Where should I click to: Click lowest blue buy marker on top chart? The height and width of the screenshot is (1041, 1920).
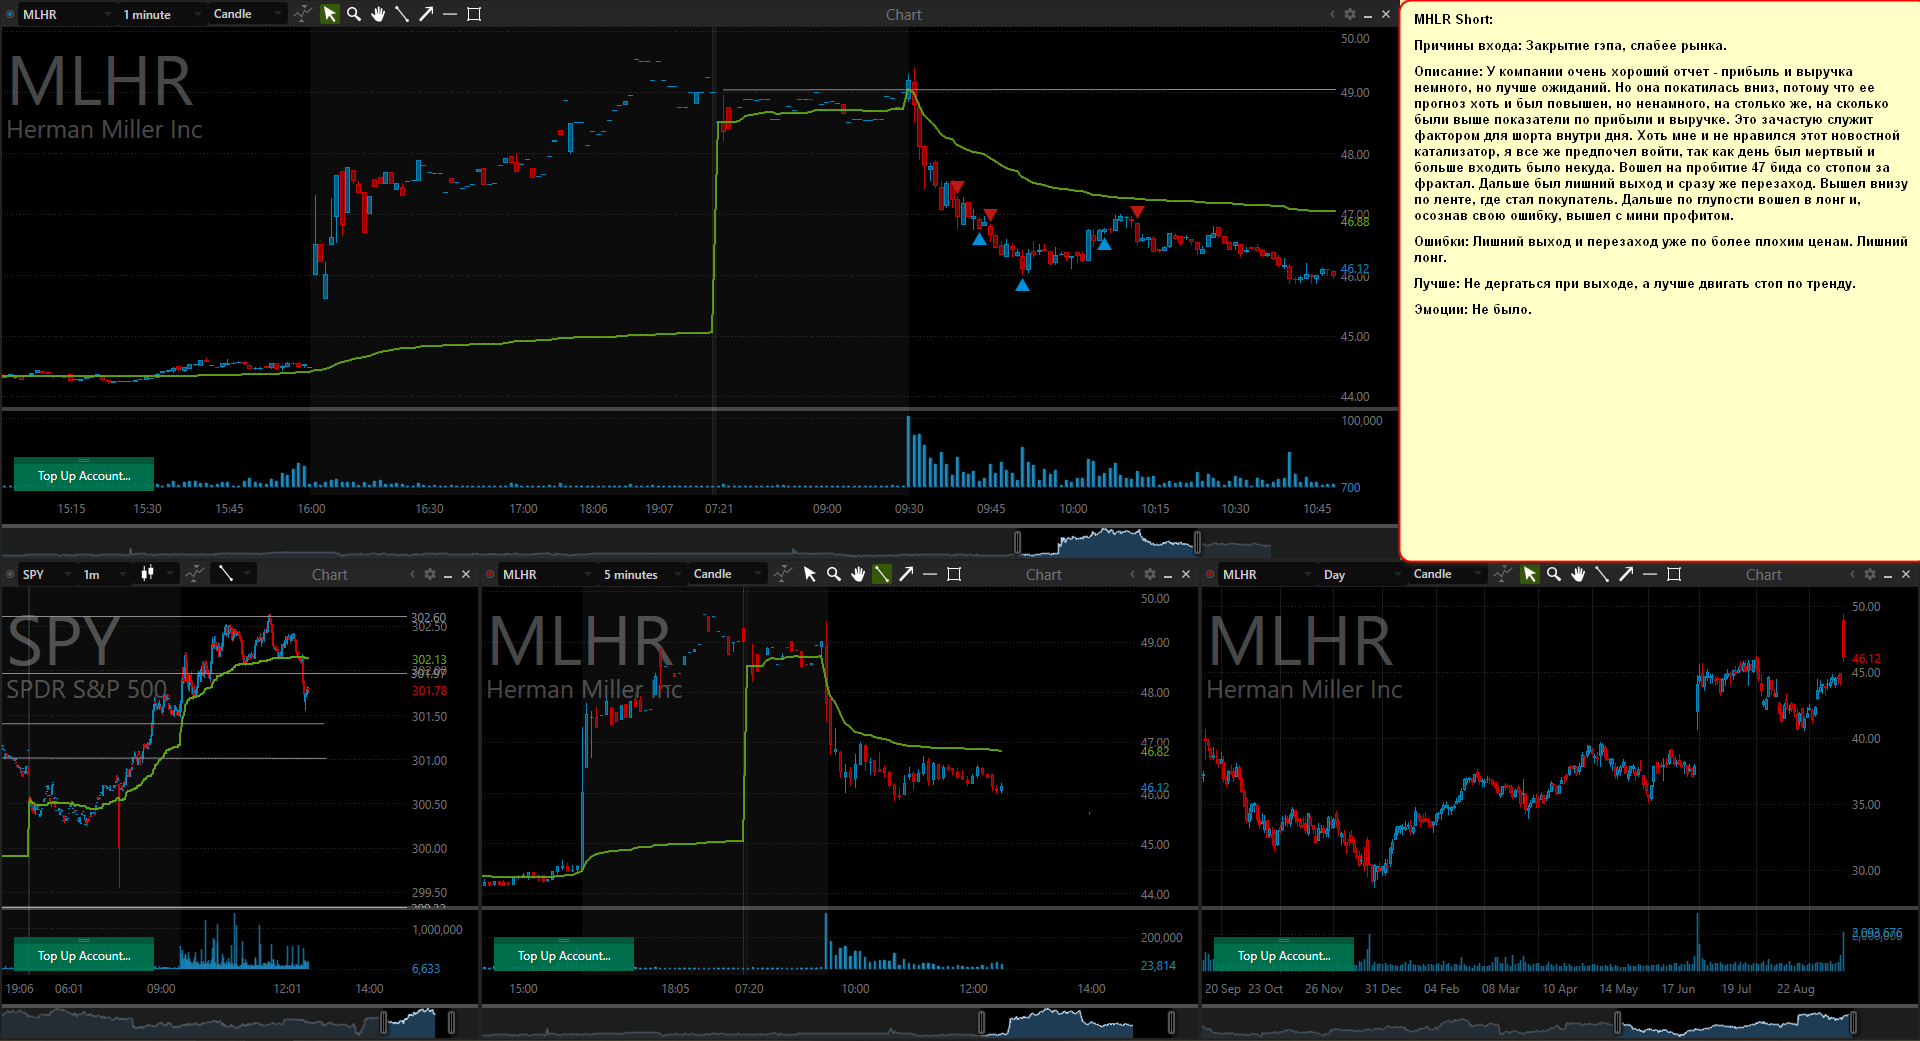click(1022, 285)
